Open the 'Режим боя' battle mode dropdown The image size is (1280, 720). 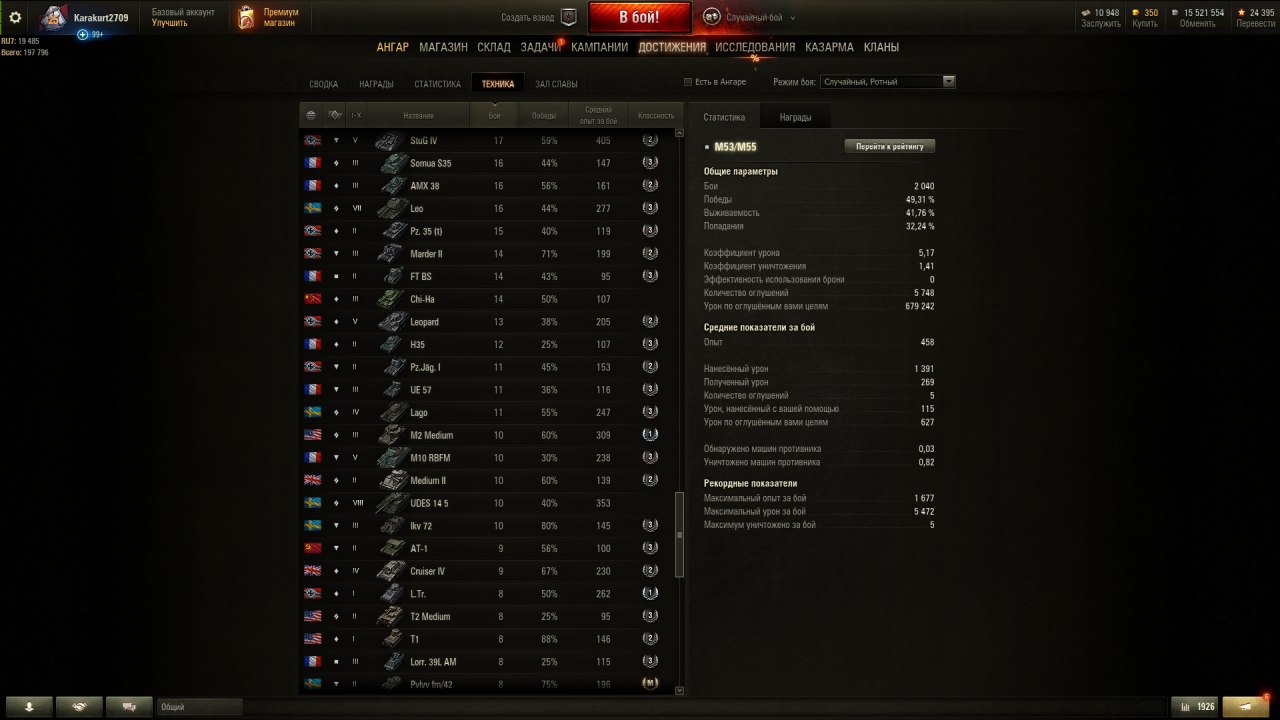(888, 82)
